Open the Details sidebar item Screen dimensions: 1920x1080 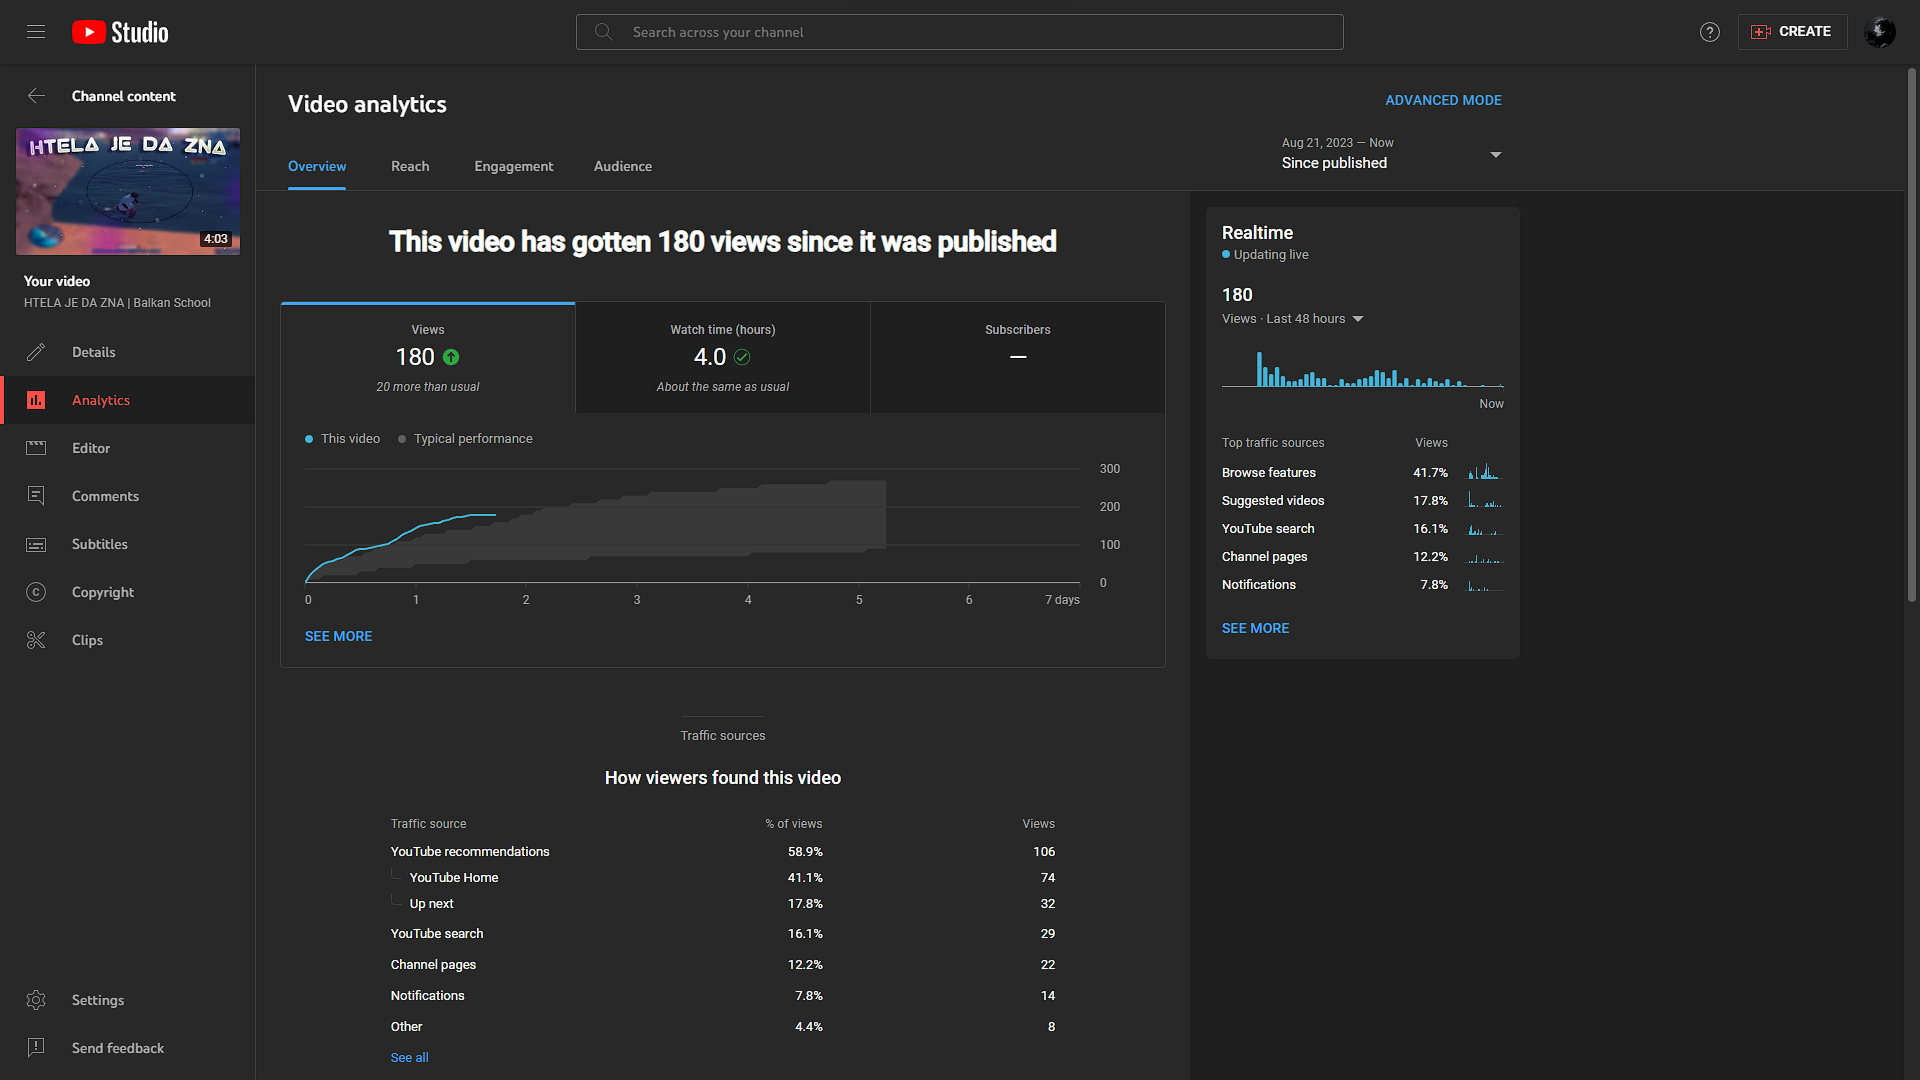tap(128, 352)
